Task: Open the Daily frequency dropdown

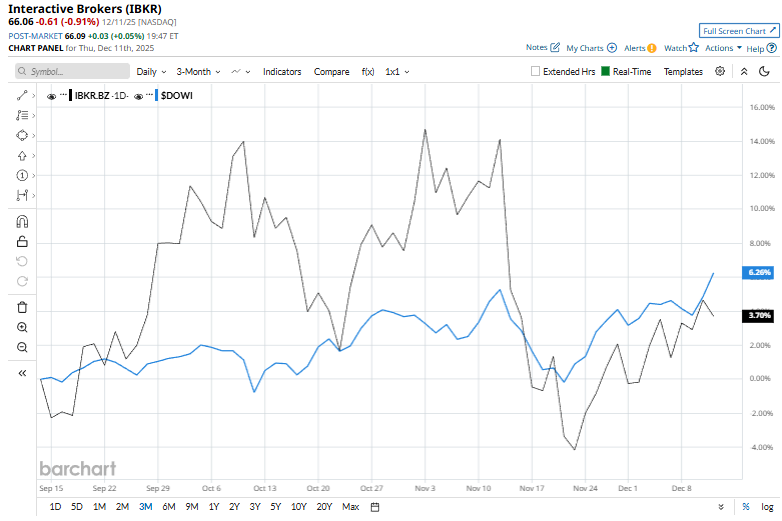Action: point(151,72)
